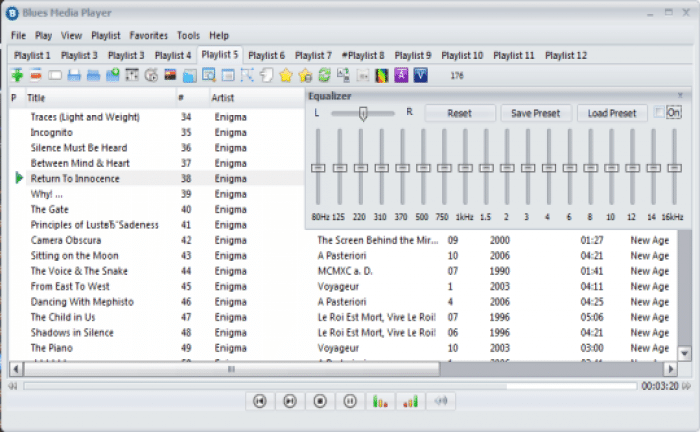This screenshot has width=700, height=432.
Task: Click the Reset equalizer button
Action: pos(460,113)
